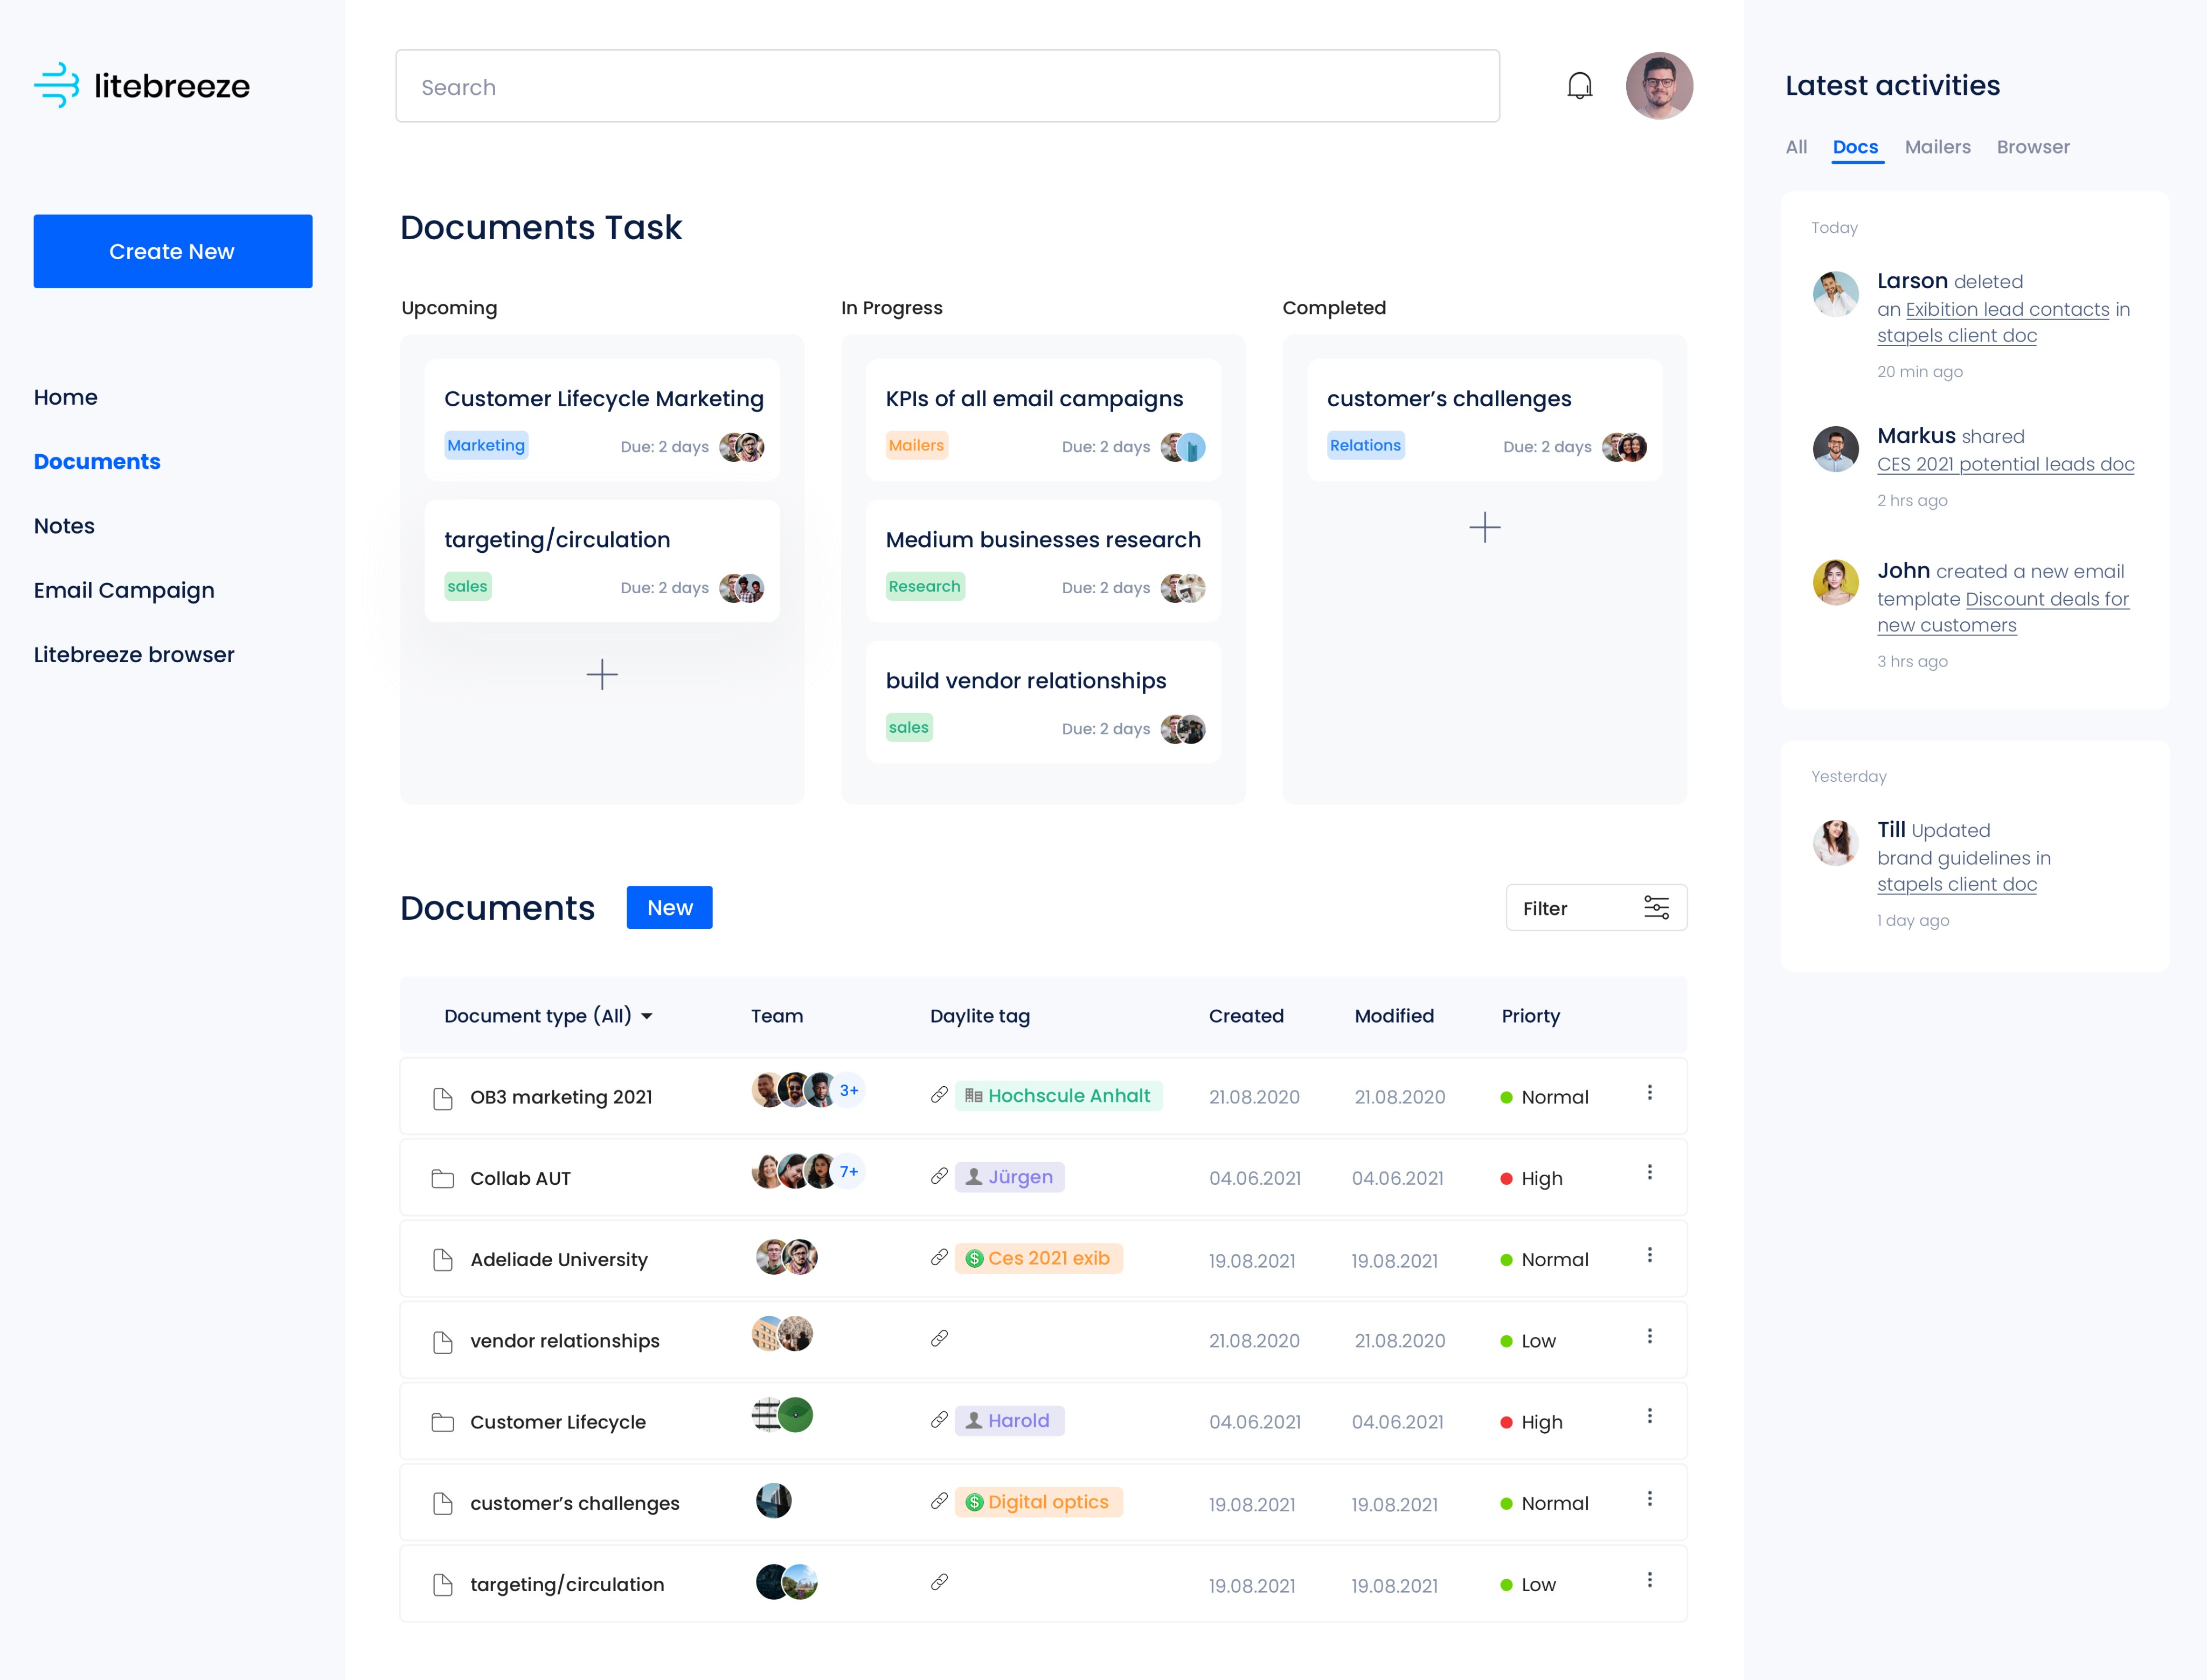Image resolution: width=2207 pixels, height=1680 pixels.
Task: Open the 3+ team members badge
Action: [849, 1090]
